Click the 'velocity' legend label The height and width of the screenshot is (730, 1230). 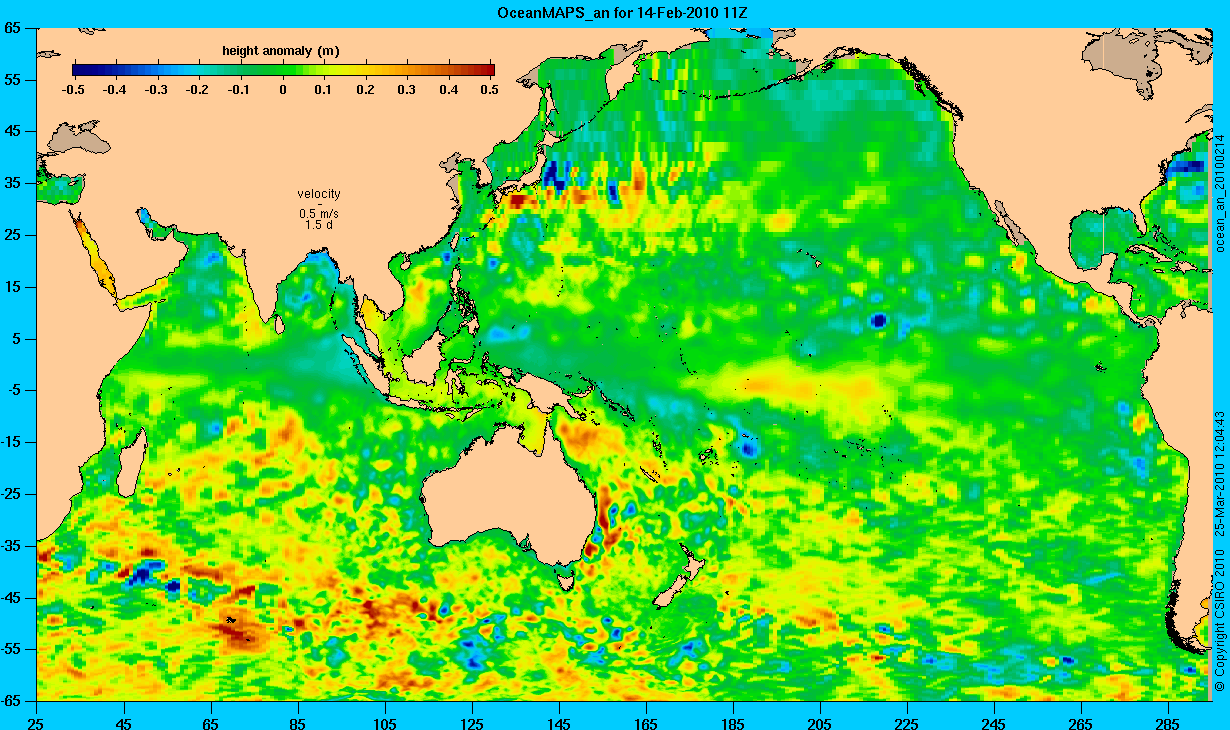(319, 194)
